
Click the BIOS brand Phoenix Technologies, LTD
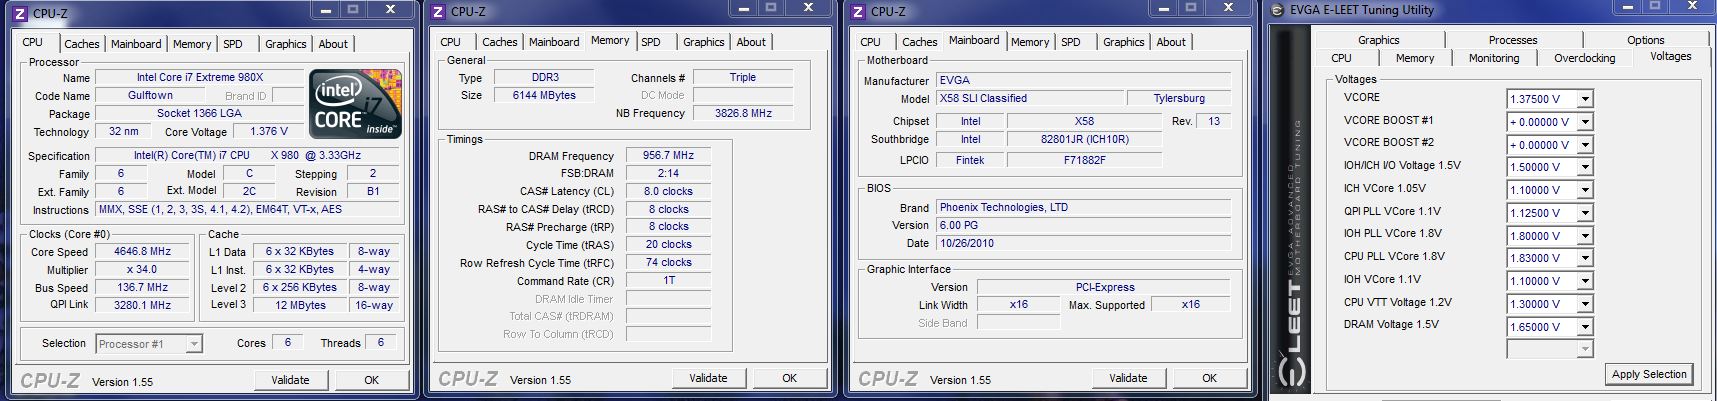coord(1085,207)
